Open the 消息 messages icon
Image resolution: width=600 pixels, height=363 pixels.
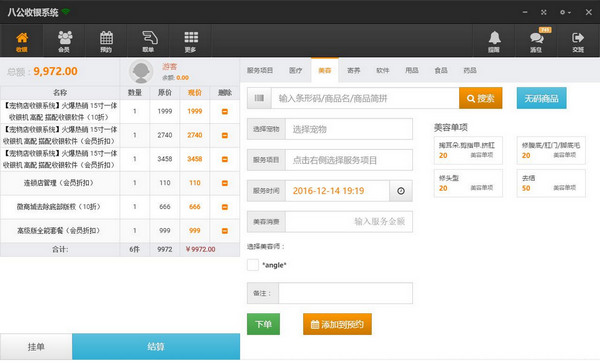click(536, 41)
